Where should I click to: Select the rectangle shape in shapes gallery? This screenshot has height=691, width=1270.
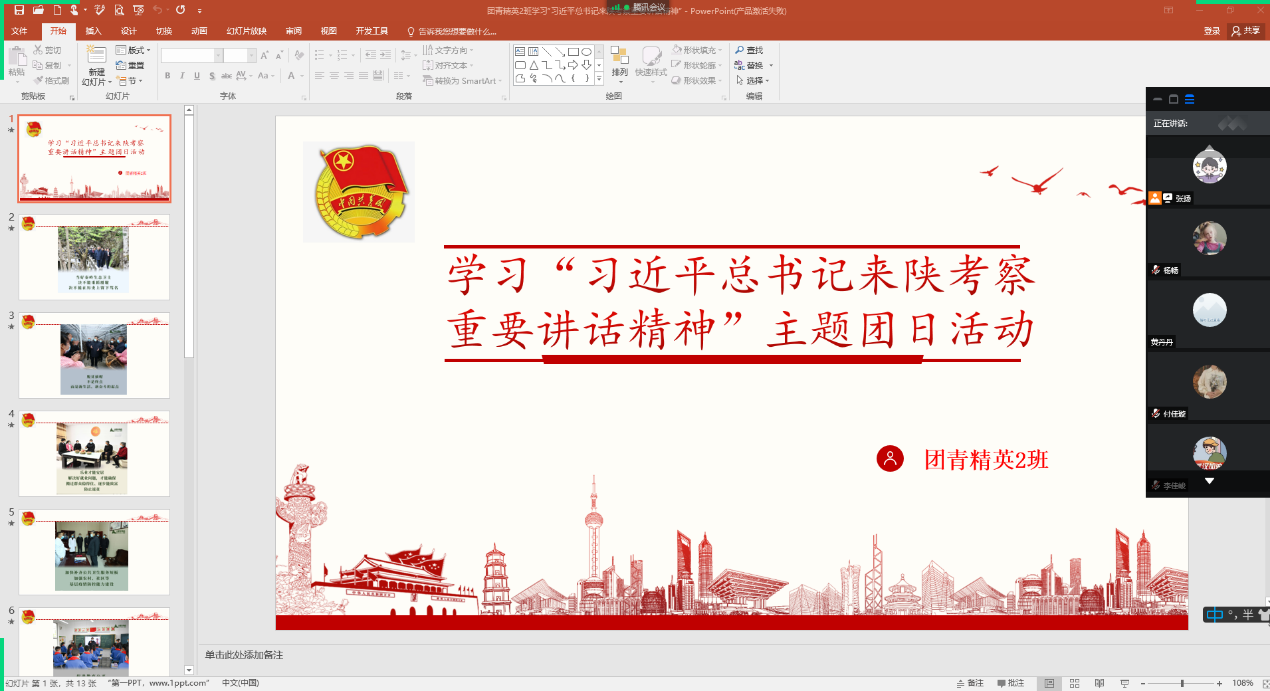574,52
